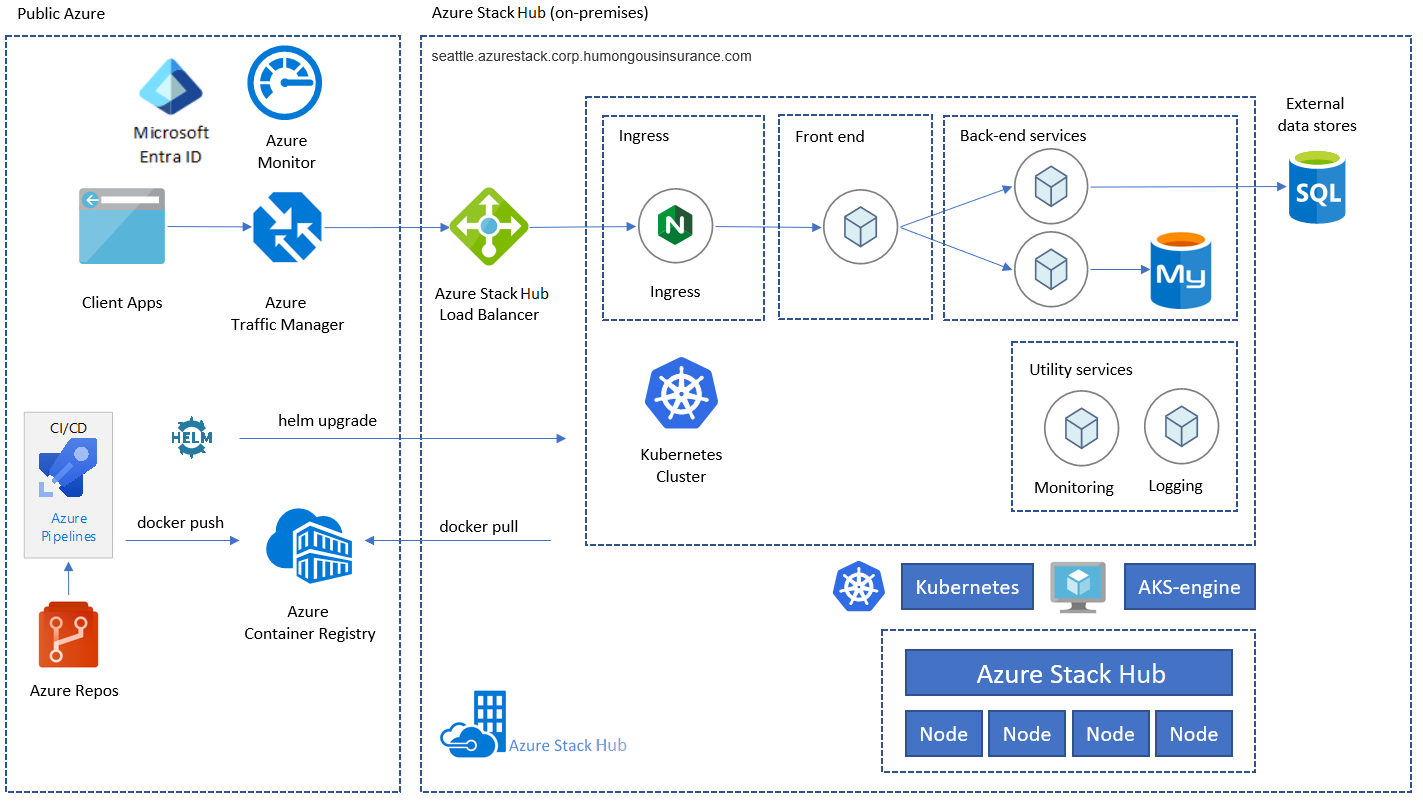Select the "Public Azure" heading
1423x803 pixels.
click(61, 13)
